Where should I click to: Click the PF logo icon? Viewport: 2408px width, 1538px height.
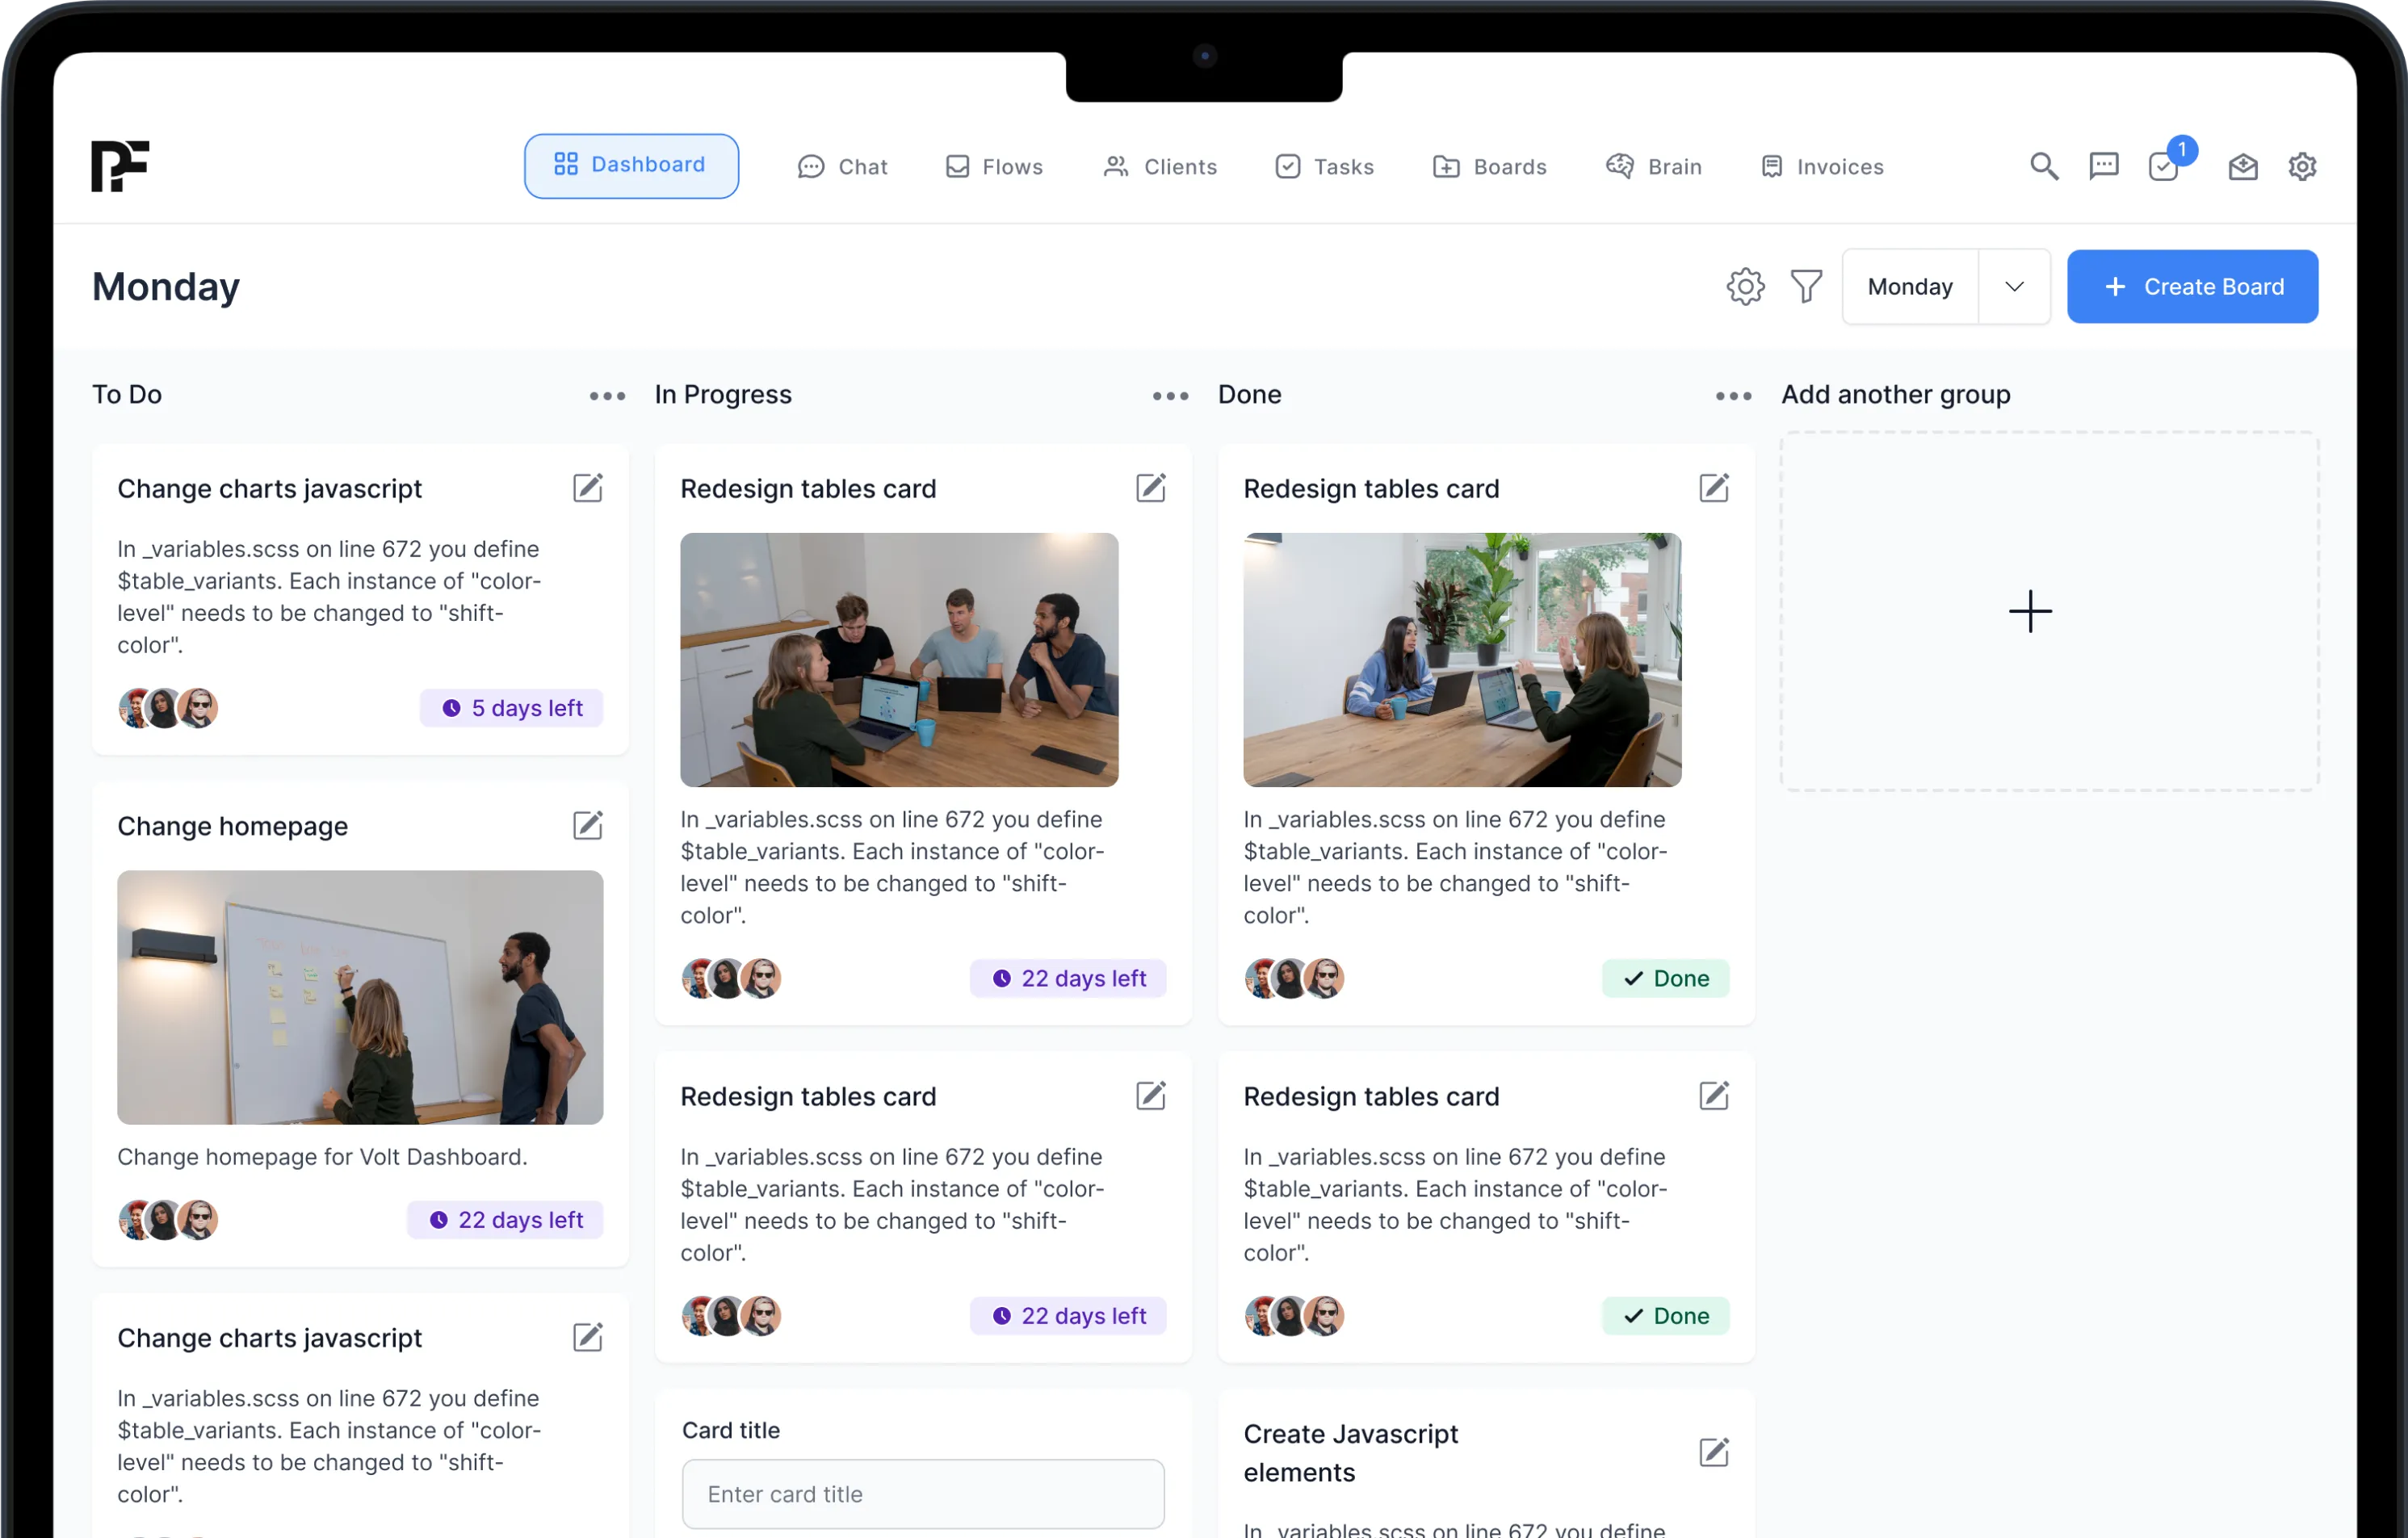click(x=120, y=166)
